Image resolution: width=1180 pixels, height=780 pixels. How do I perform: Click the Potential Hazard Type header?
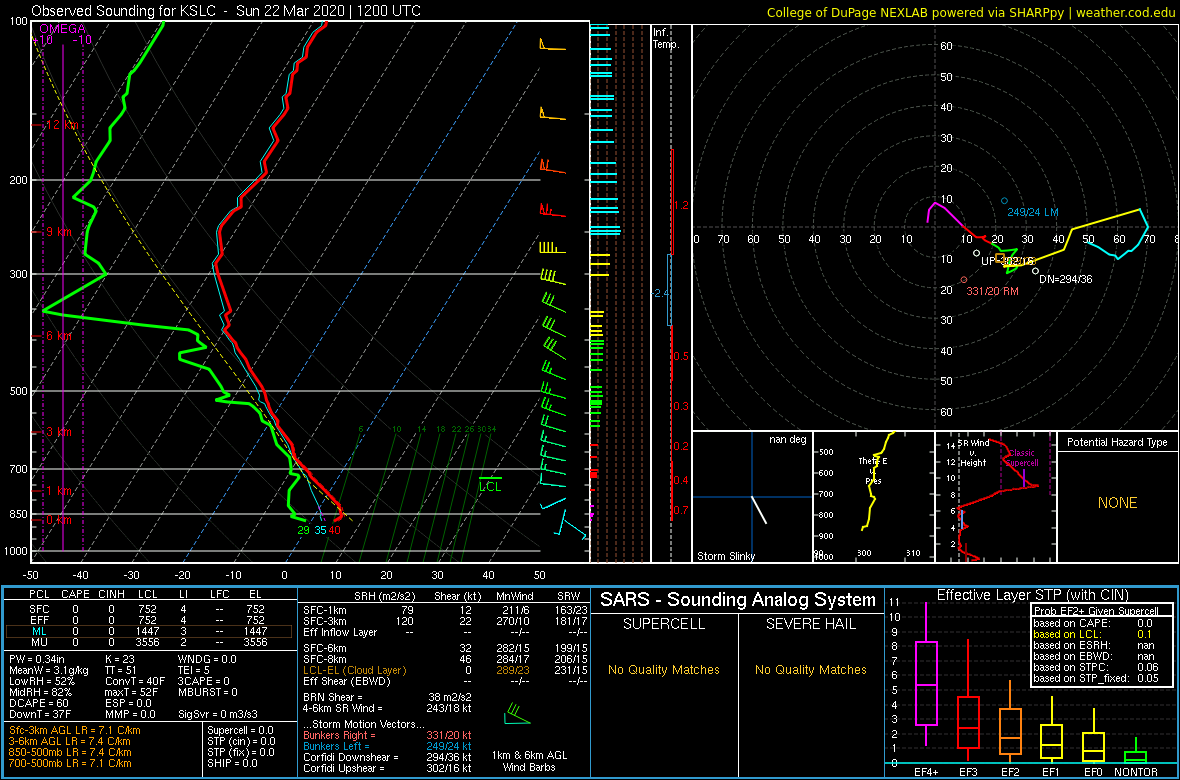point(1117,443)
